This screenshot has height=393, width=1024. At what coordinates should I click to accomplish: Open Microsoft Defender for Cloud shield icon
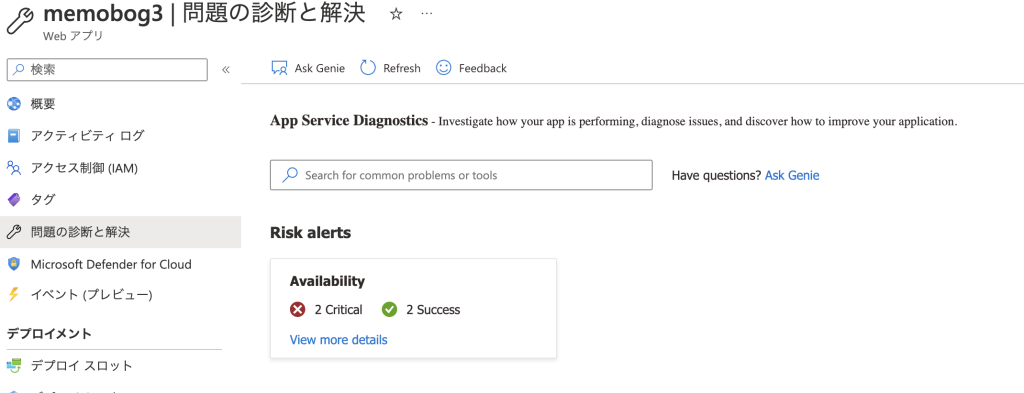click(14, 264)
